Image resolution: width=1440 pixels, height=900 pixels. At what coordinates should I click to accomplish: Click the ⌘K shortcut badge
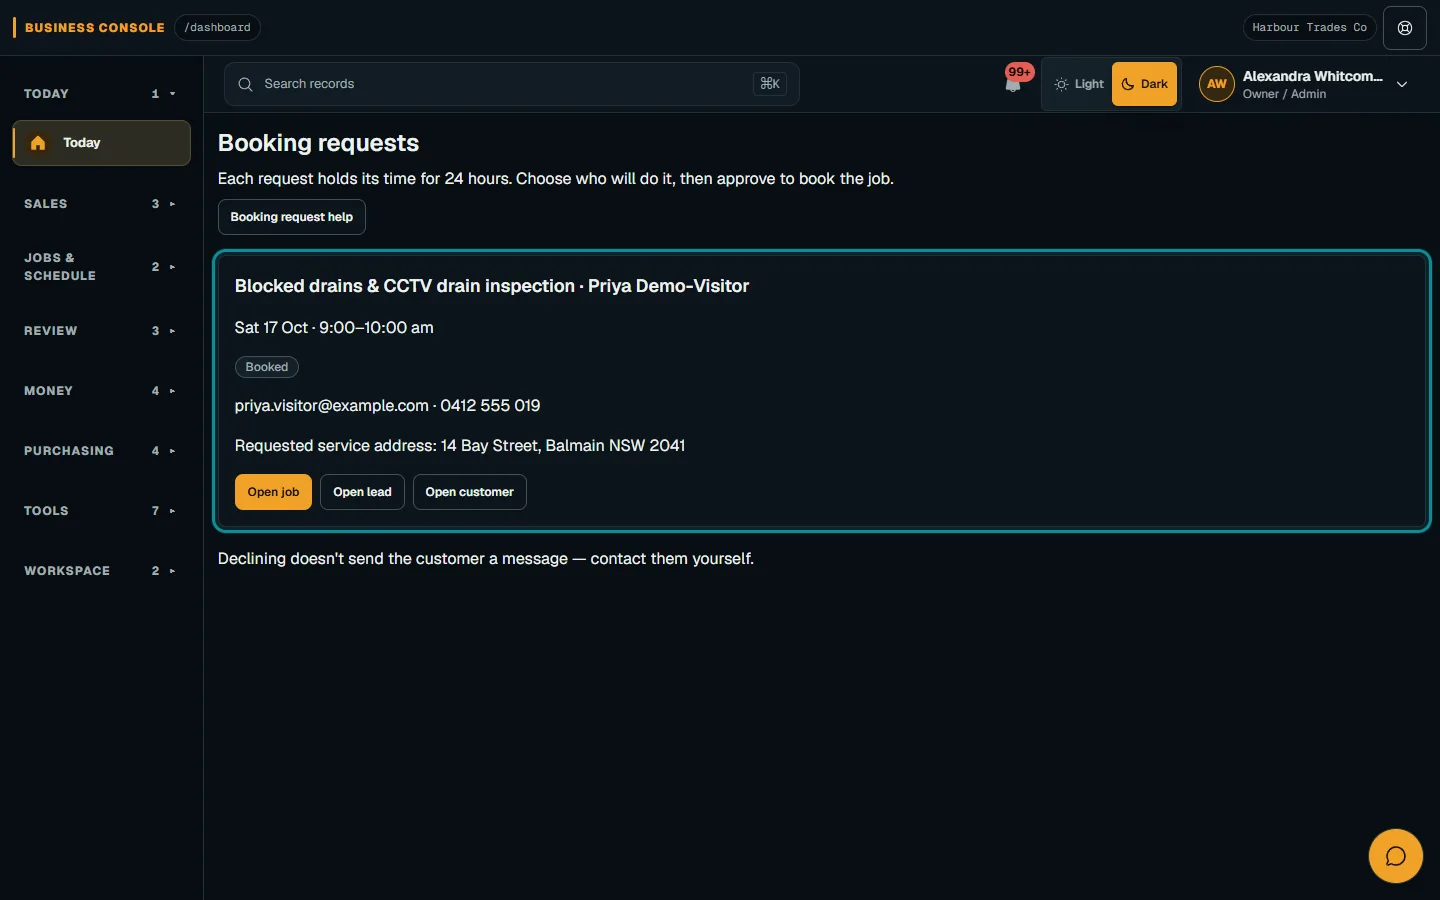click(770, 84)
